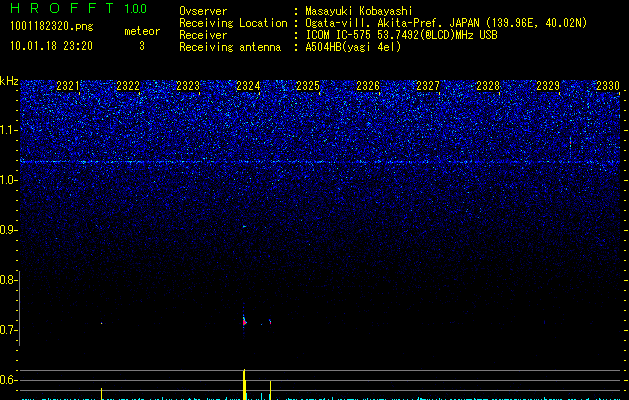Click the meteor count value 3
Viewport: 629px width, 400px height.
[141, 45]
